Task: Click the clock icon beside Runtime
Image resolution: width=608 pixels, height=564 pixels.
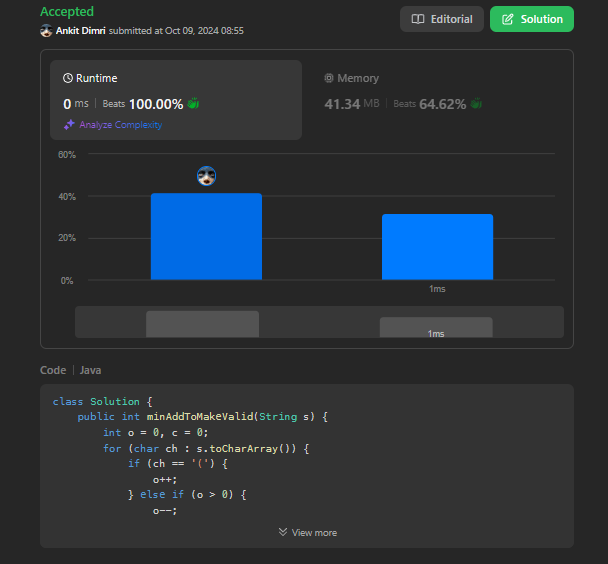Action: [x=68, y=77]
